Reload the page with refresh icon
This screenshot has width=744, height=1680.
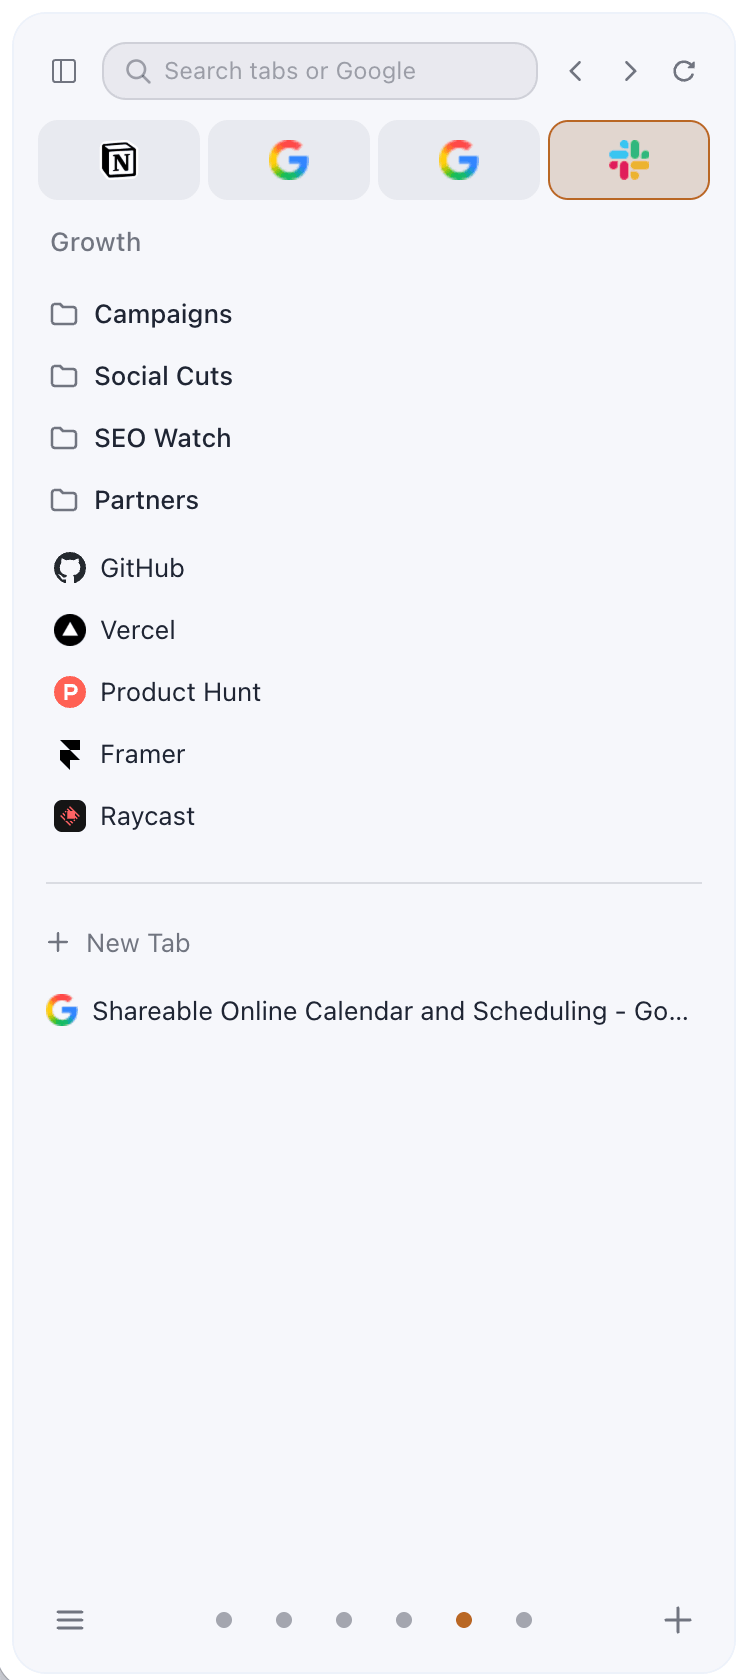tap(684, 71)
